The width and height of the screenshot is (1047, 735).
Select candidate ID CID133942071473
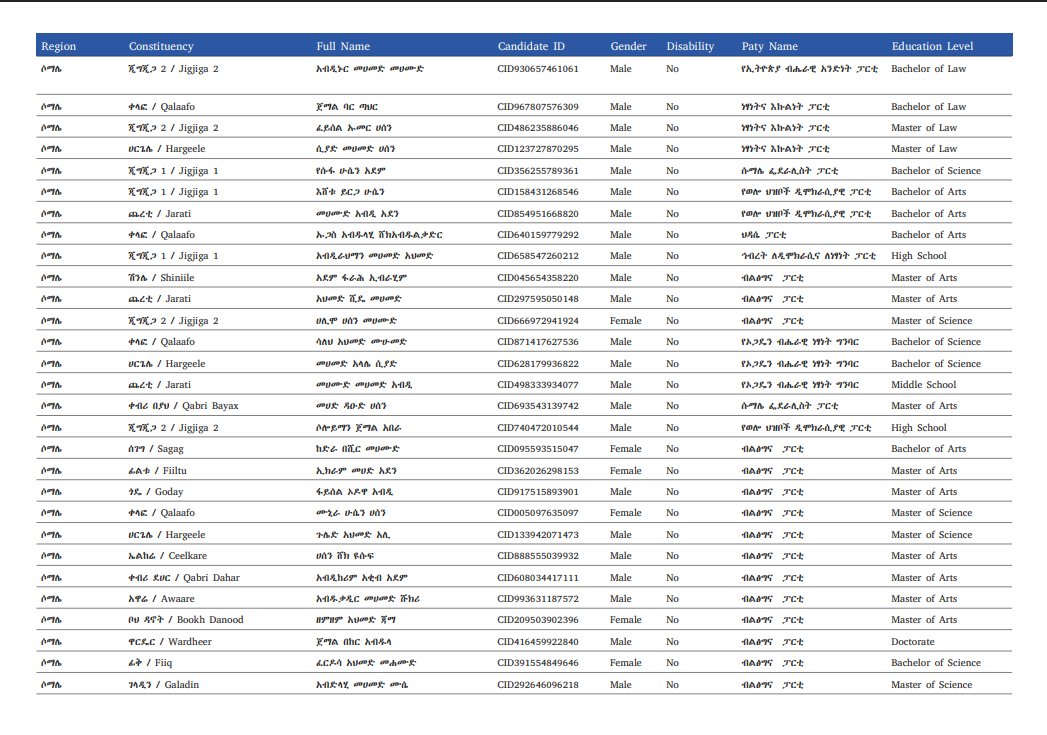pos(538,535)
